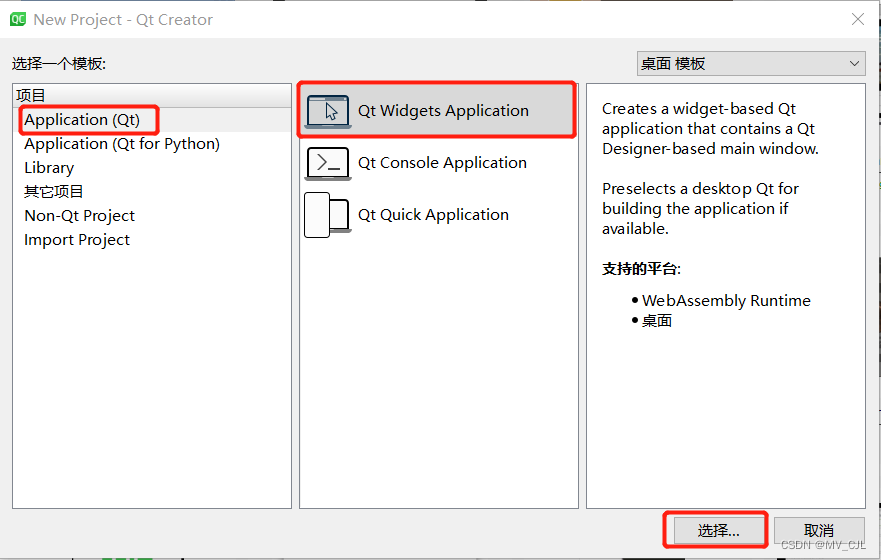881x560 pixels.
Task: Click the 选择一个模板 label
Action: point(59,63)
